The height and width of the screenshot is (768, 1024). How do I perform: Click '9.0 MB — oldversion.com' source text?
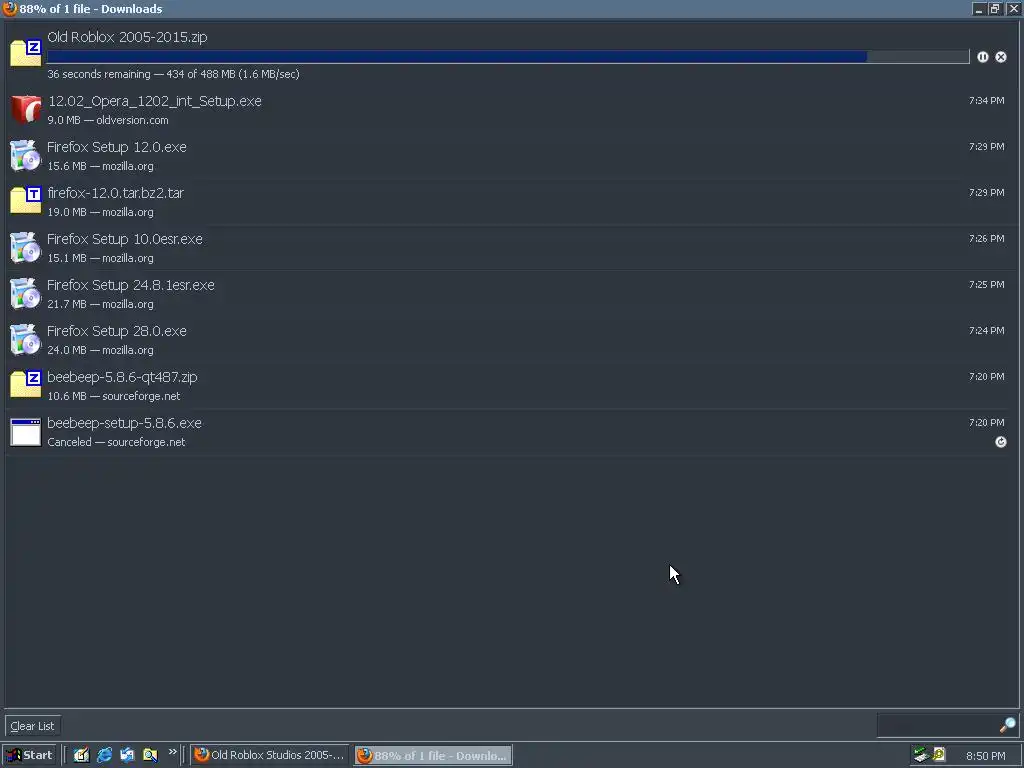[108, 120]
